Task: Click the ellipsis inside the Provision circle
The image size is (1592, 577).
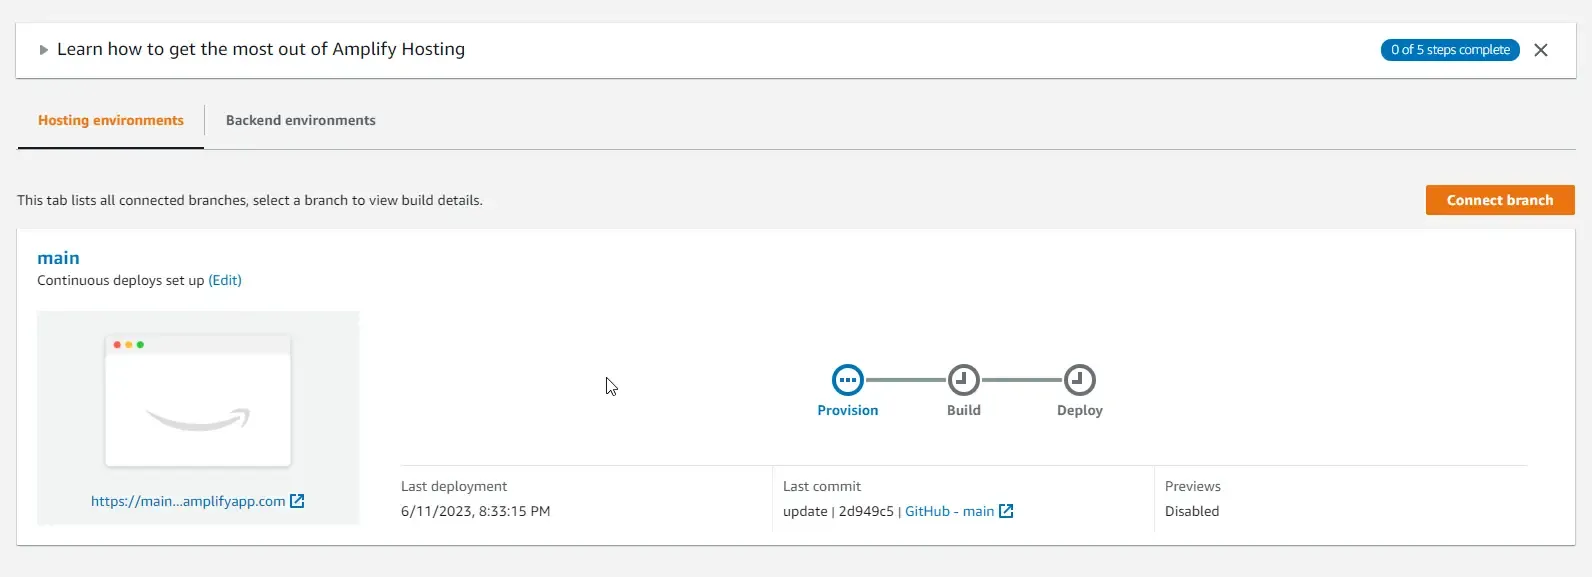Action: 847,380
